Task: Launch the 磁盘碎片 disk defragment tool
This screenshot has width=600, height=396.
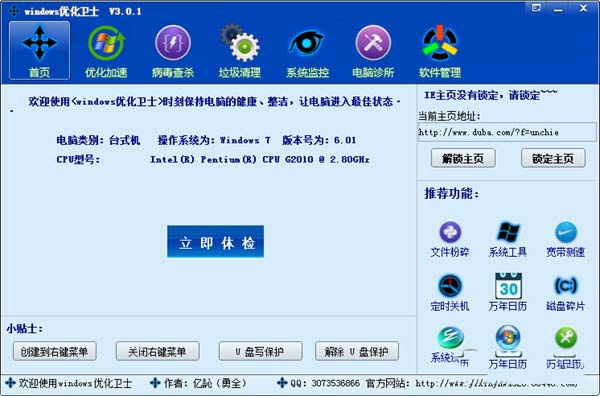Action: tap(566, 293)
